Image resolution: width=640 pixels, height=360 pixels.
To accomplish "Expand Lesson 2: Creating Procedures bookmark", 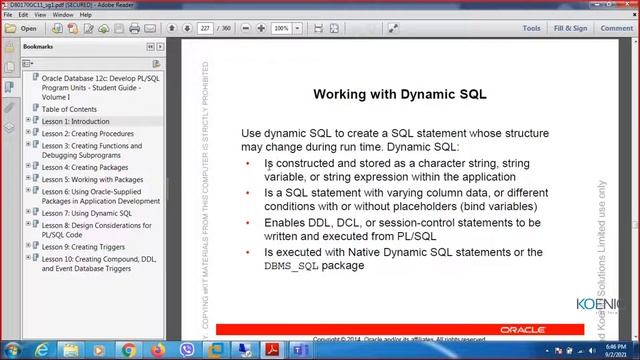I will click(x=28, y=132).
